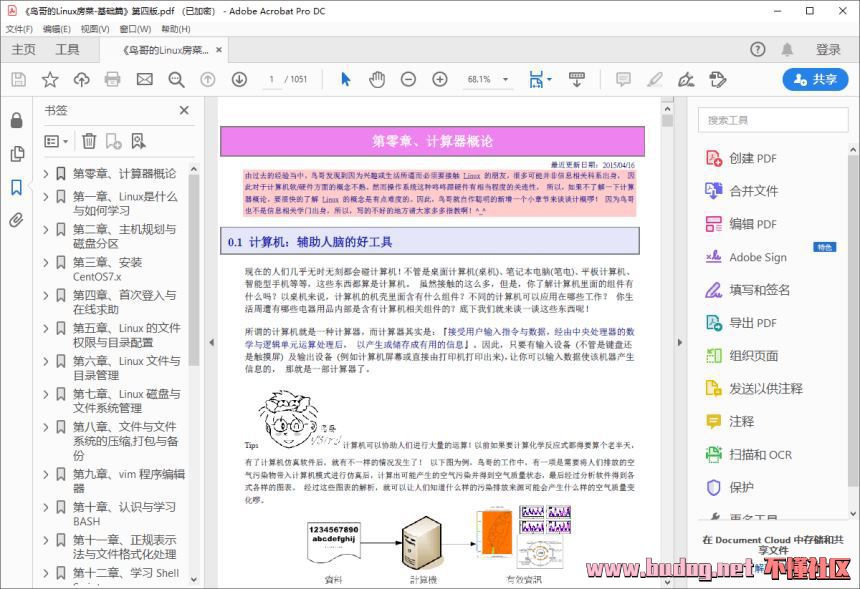The height and width of the screenshot is (589, 860).
Task: Find the current bookmark icon
Action: tap(138, 141)
